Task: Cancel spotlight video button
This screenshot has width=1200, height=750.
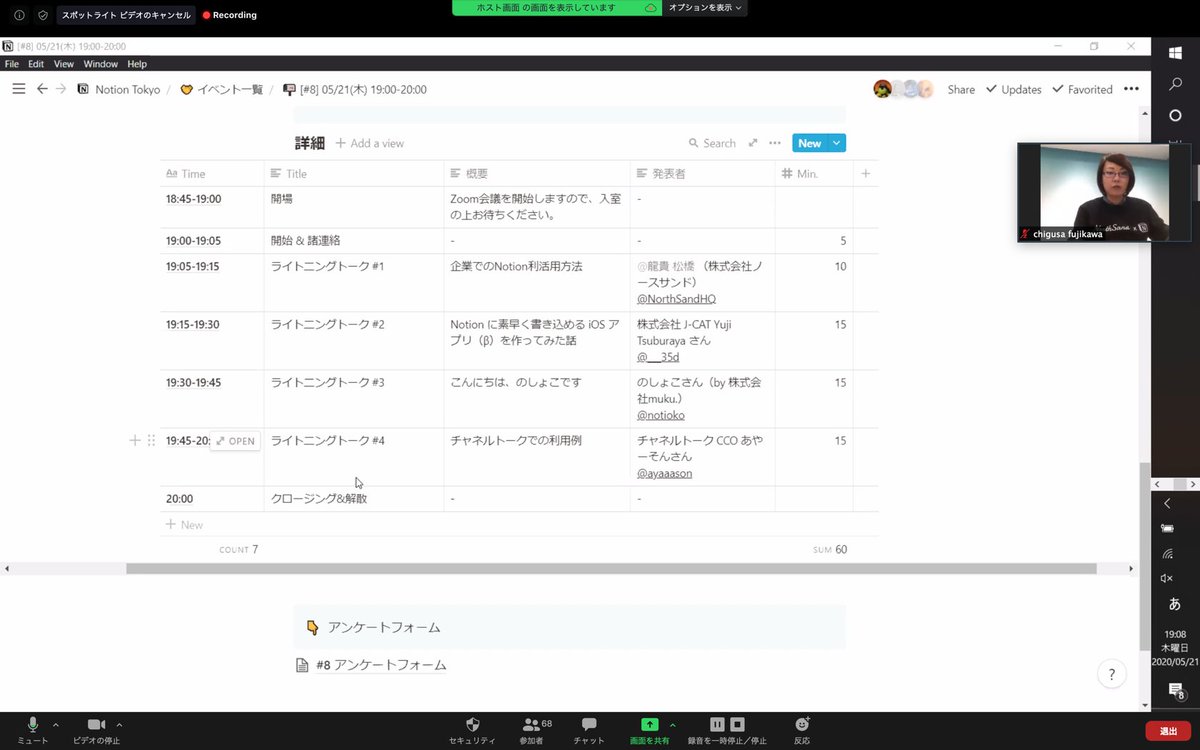Action: click(125, 15)
